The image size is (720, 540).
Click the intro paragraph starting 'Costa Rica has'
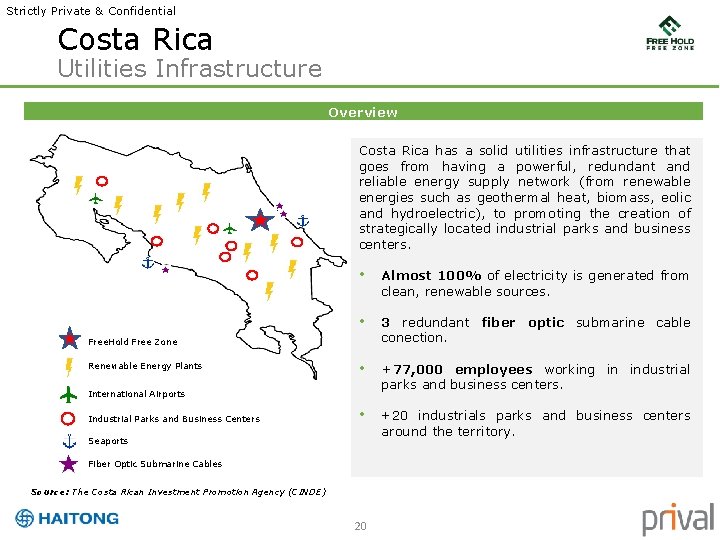coord(525,197)
